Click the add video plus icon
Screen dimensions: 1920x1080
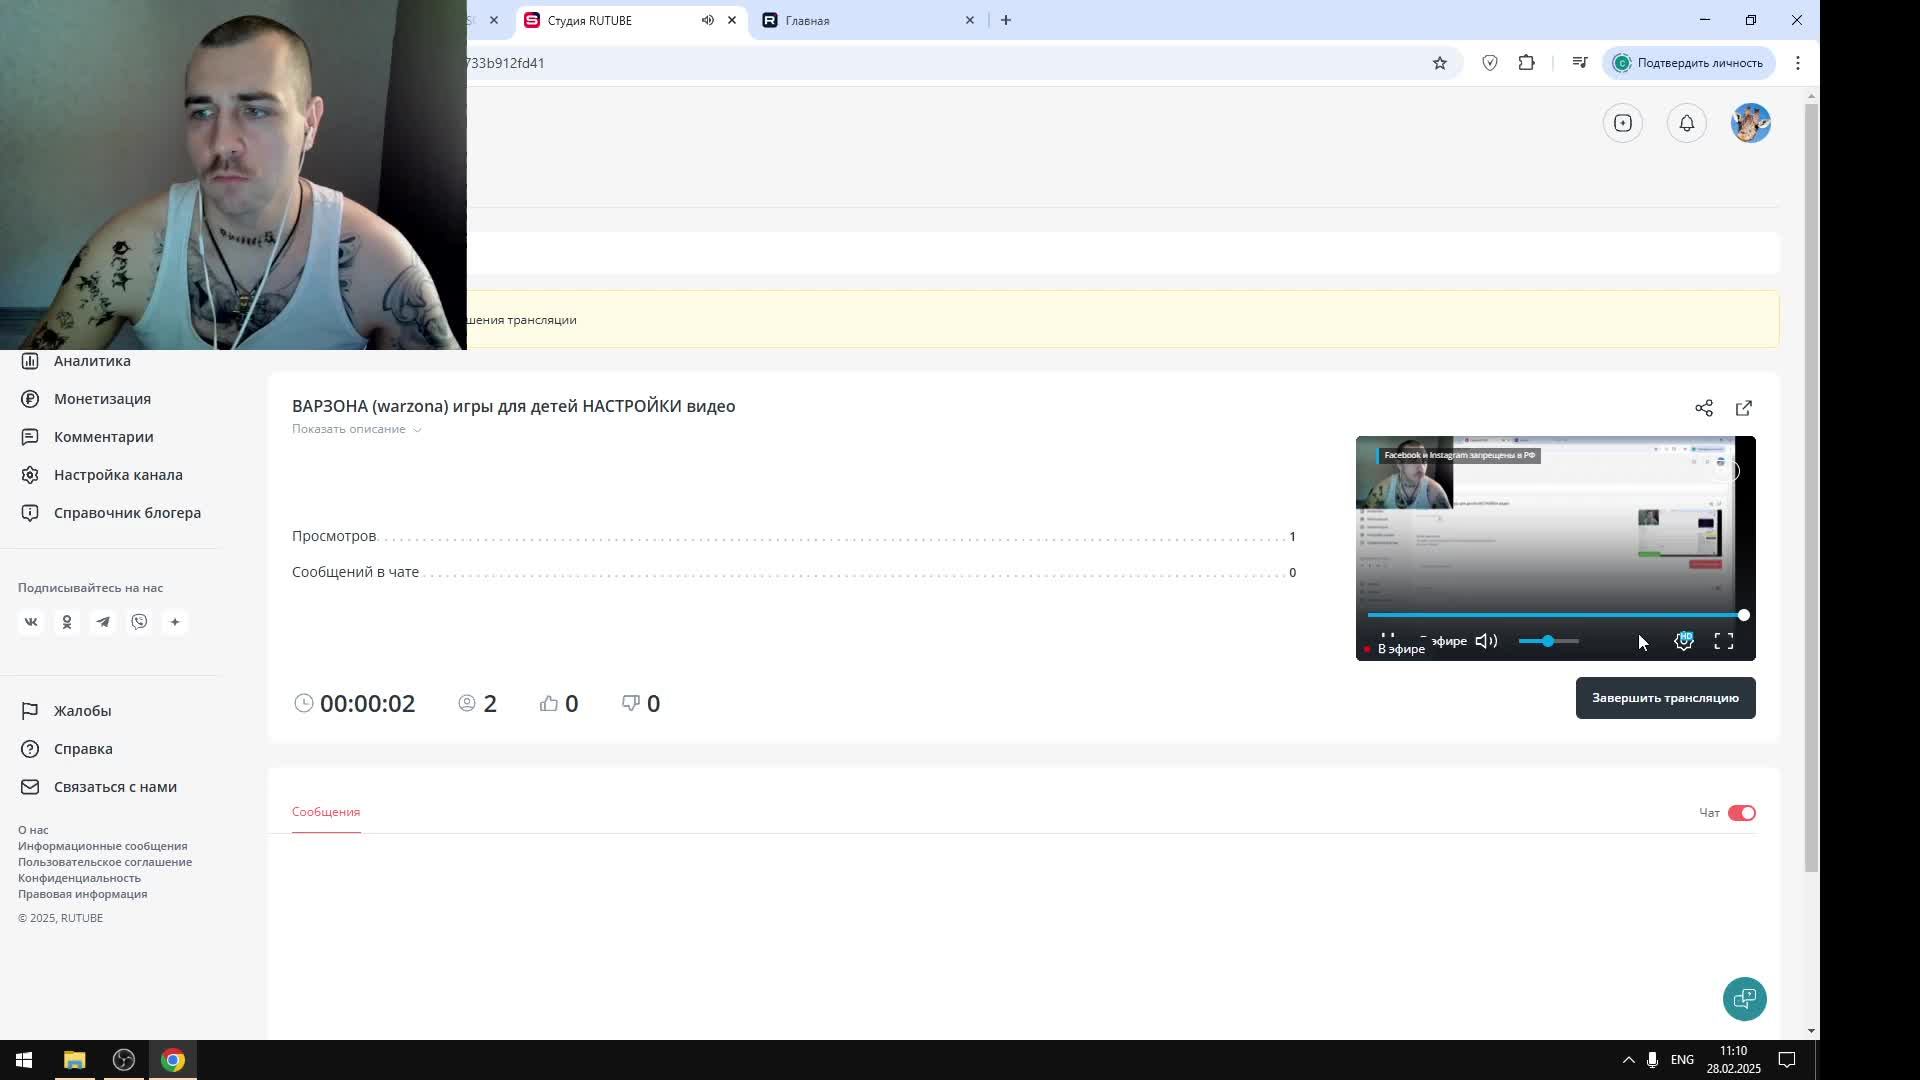pos(1622,123)
